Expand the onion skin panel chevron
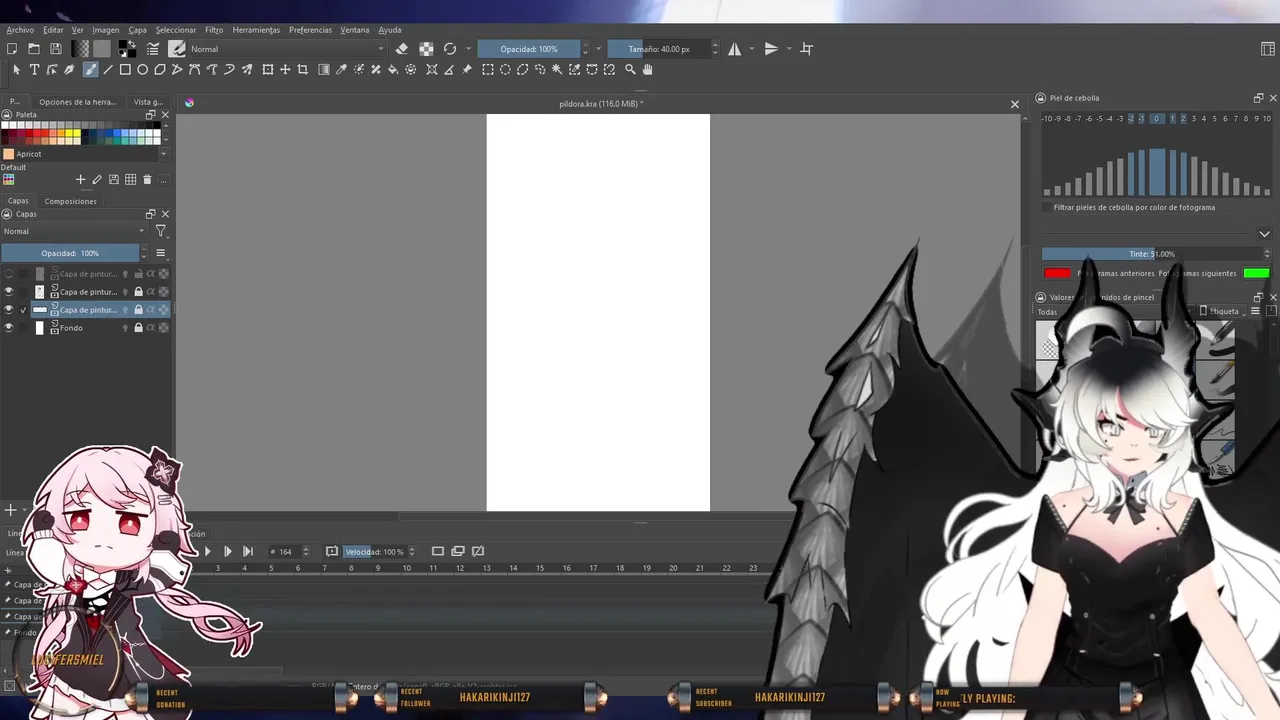The image size is (1280, 720). (x=1264, y=234)
